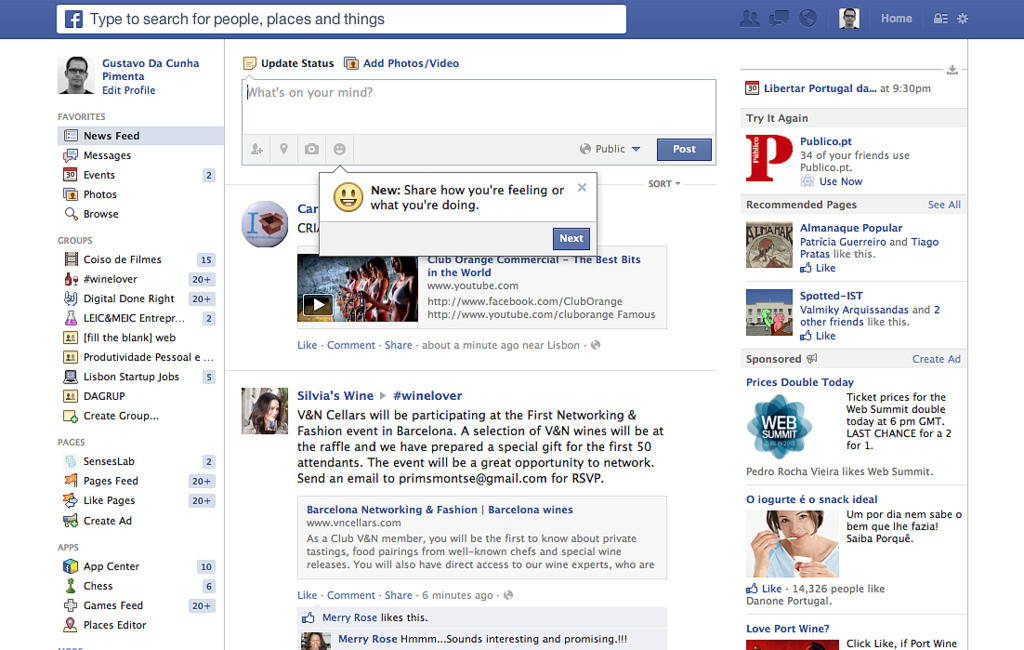Viewport: 1024px width, 650px height.
Task: Click the What's on your mind field
Action: [479, 106]
